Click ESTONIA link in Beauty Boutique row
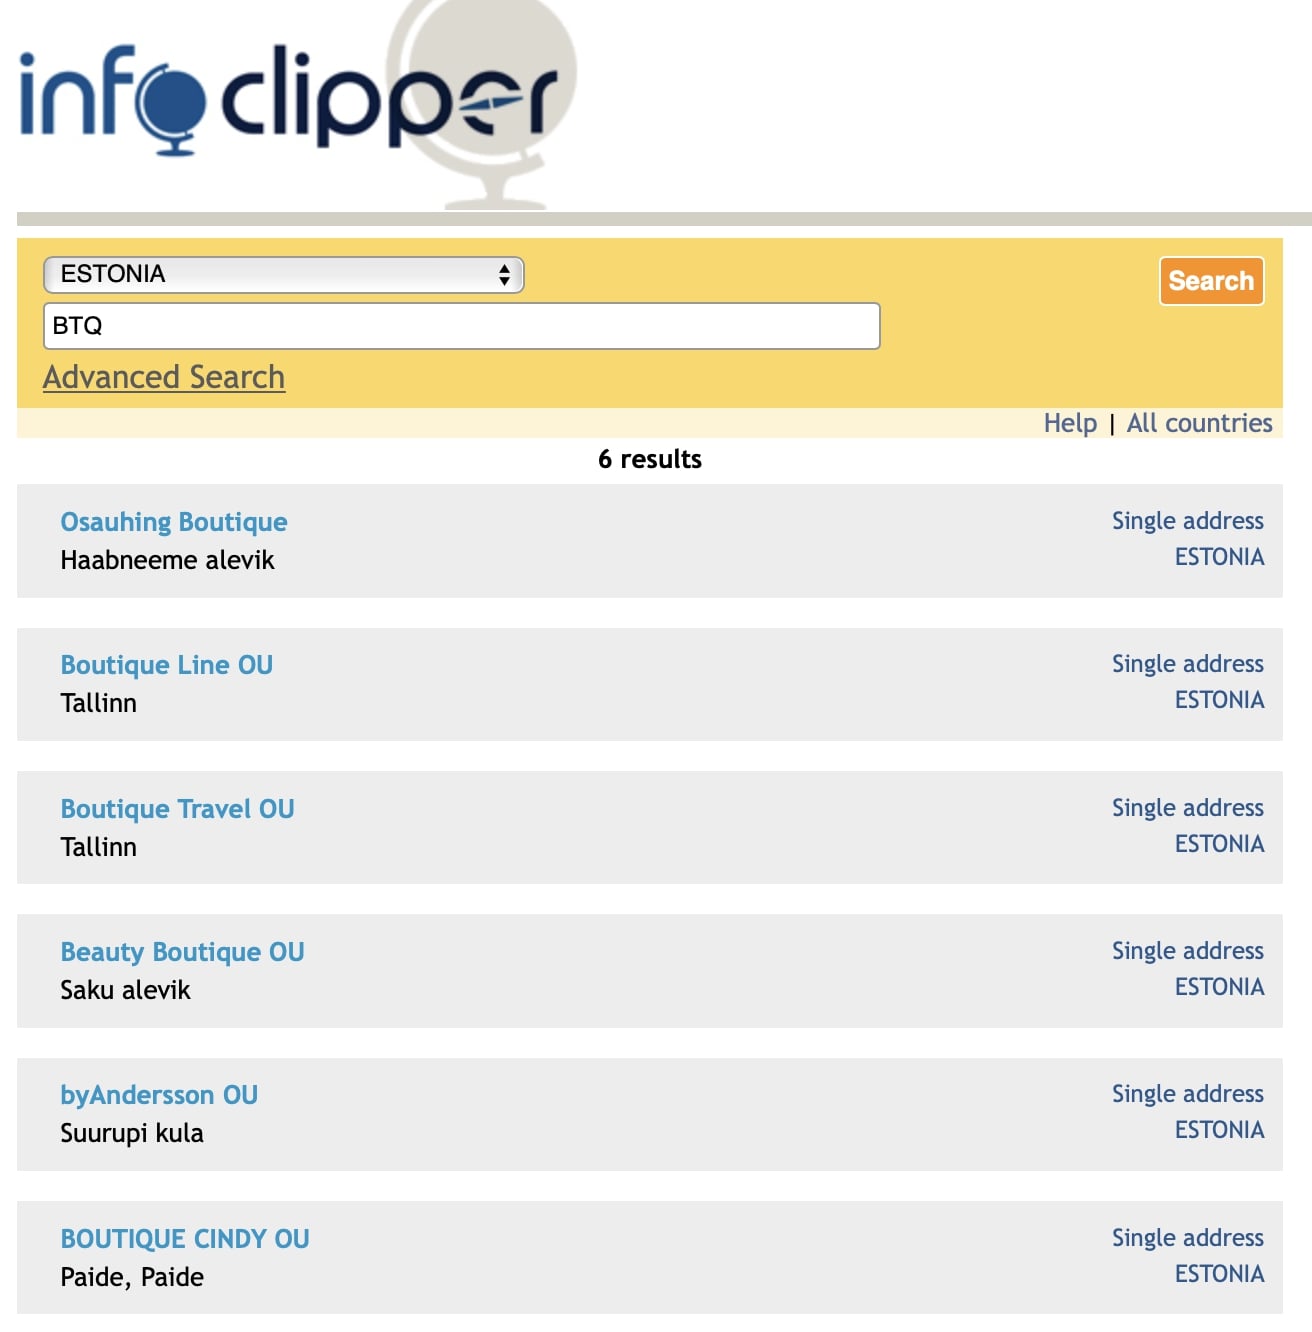The image size is (1312, 1332). coord(1219,987)
